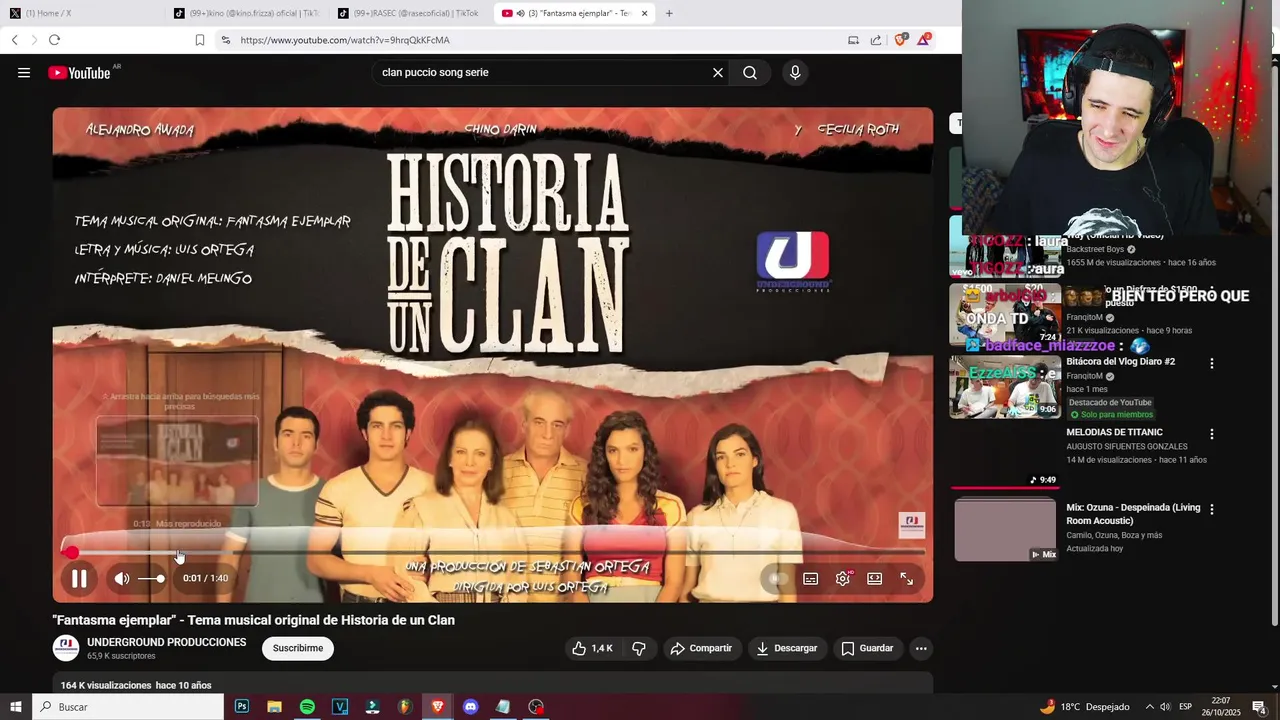Click the 9:06 Vlog Diario thumbnail
Viewport: 1280px width, 720px height.
pos(1005,387)
